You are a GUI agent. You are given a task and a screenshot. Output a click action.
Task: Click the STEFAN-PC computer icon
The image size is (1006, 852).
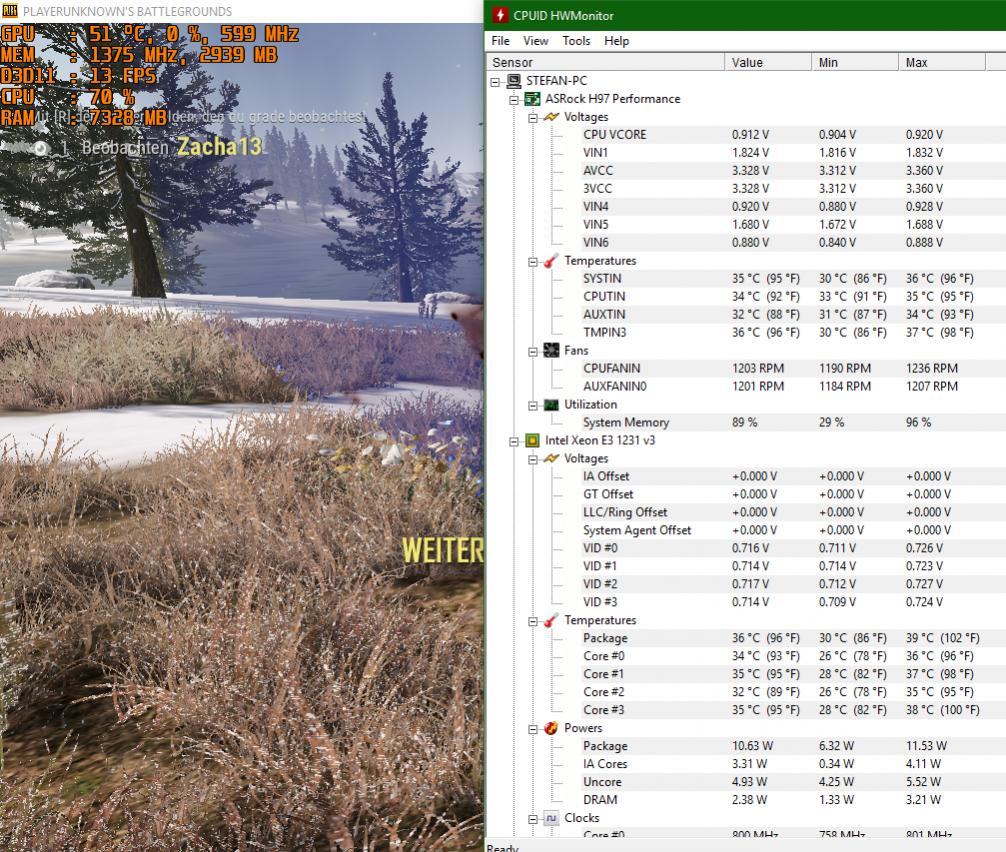513,81
